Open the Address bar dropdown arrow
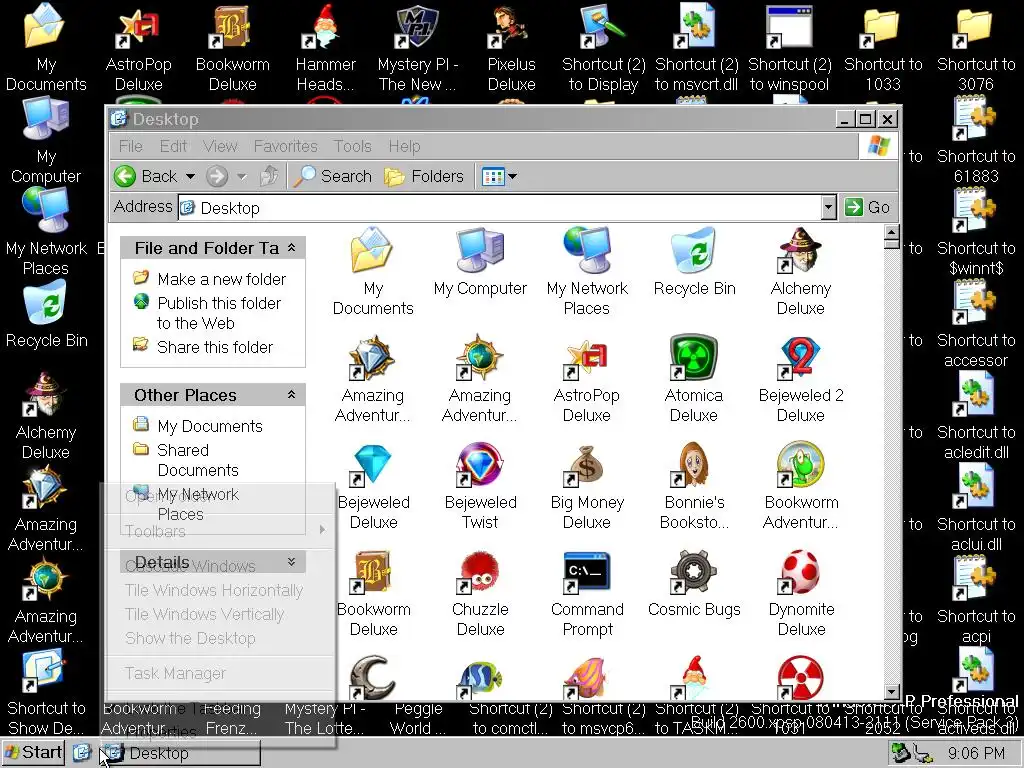 [x=828, y=208]
